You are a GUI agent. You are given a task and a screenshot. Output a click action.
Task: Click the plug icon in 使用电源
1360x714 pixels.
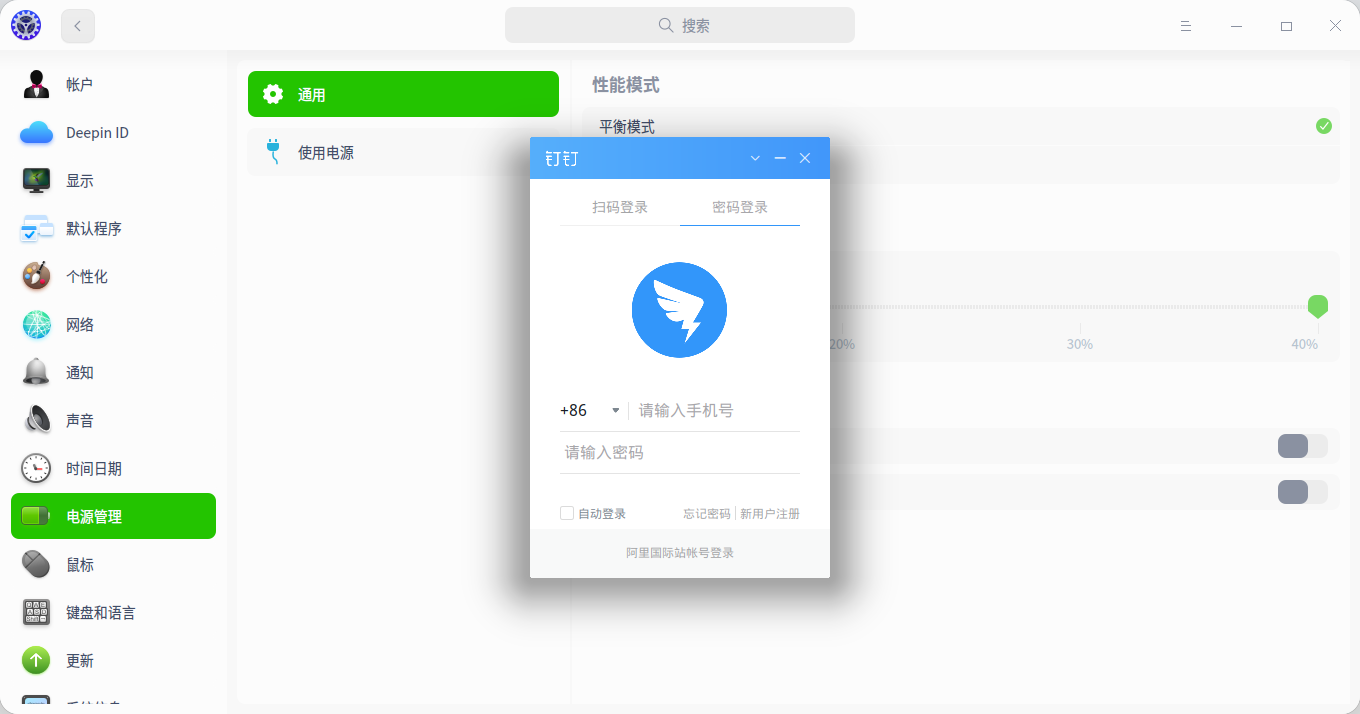click(x=273, y=153)
